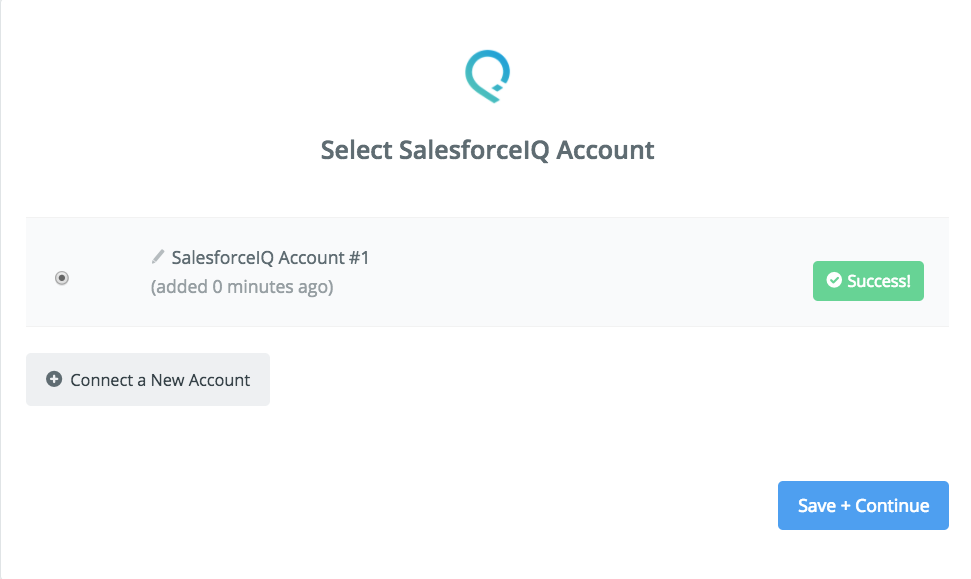Image resolution: width=971 pixels, height=579 pixels.
Task: Click the Select SalesforceIQ Account heading
Action: pos(487,150)
